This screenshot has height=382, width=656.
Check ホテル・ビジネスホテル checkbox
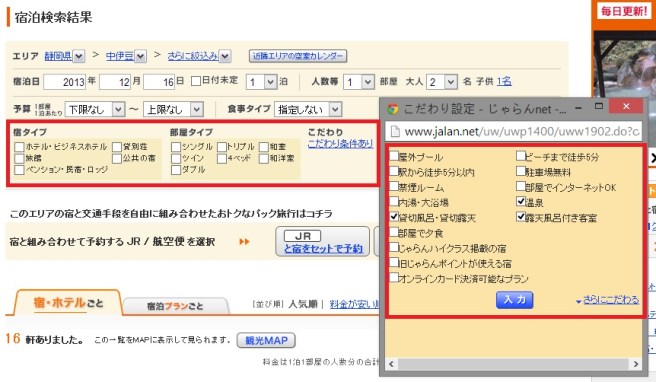click(19, 147)
